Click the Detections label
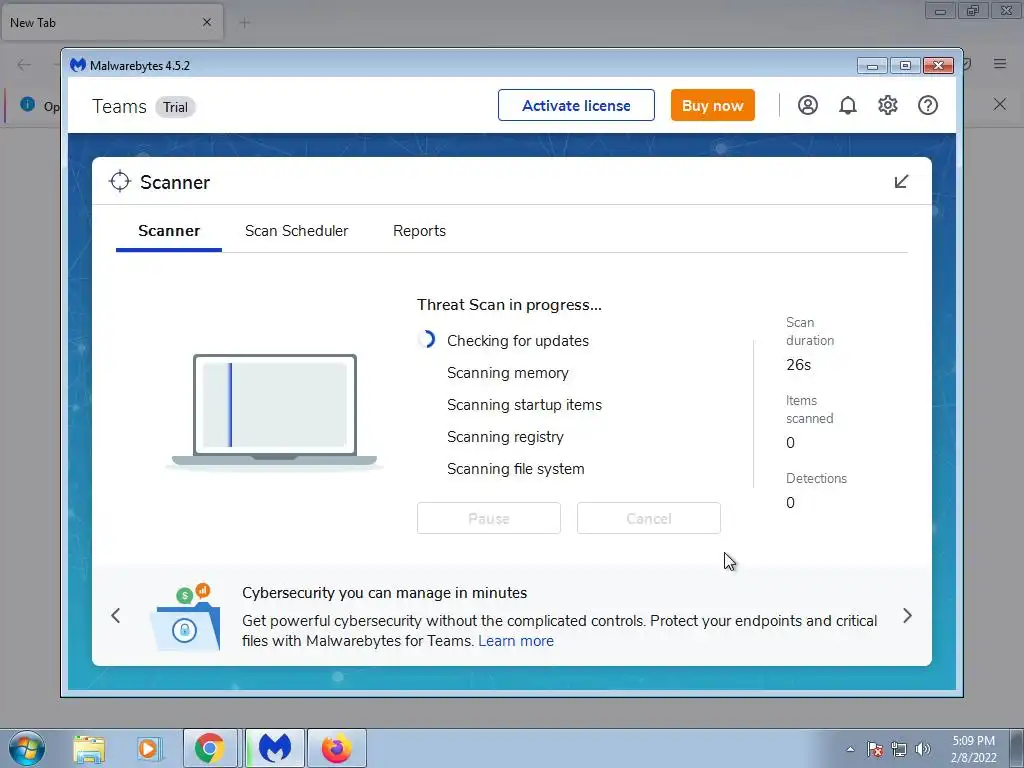1024x768 pixels. pos(816,479)
